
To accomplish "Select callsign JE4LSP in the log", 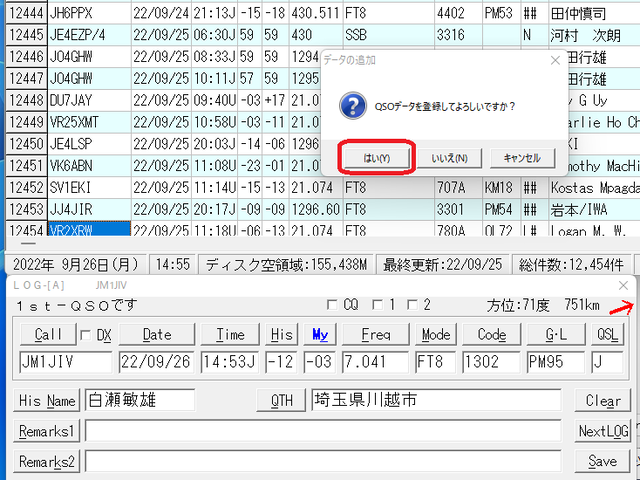I will click(90, 144).
